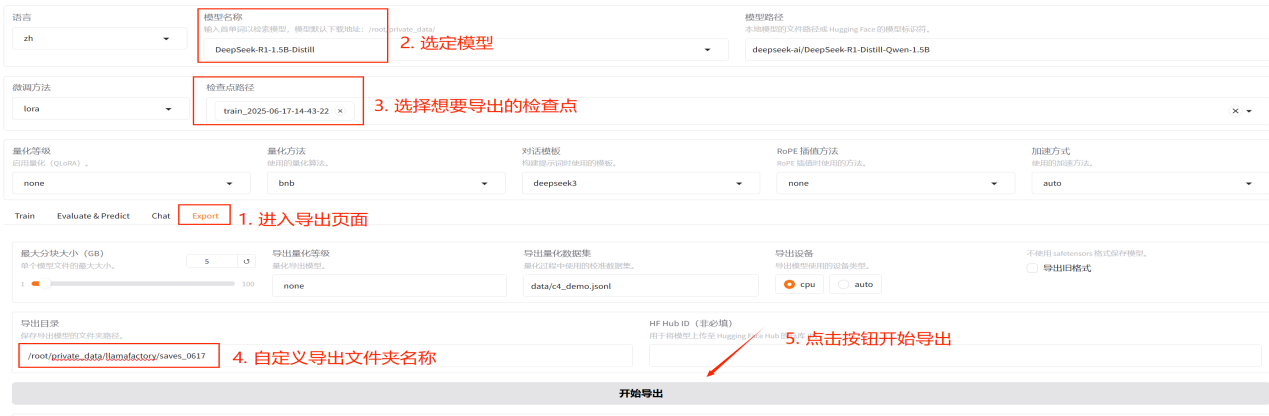The width and height of the screenshot is (1269, 416).
Task: Reset the max shard size value
Action: 248,261
